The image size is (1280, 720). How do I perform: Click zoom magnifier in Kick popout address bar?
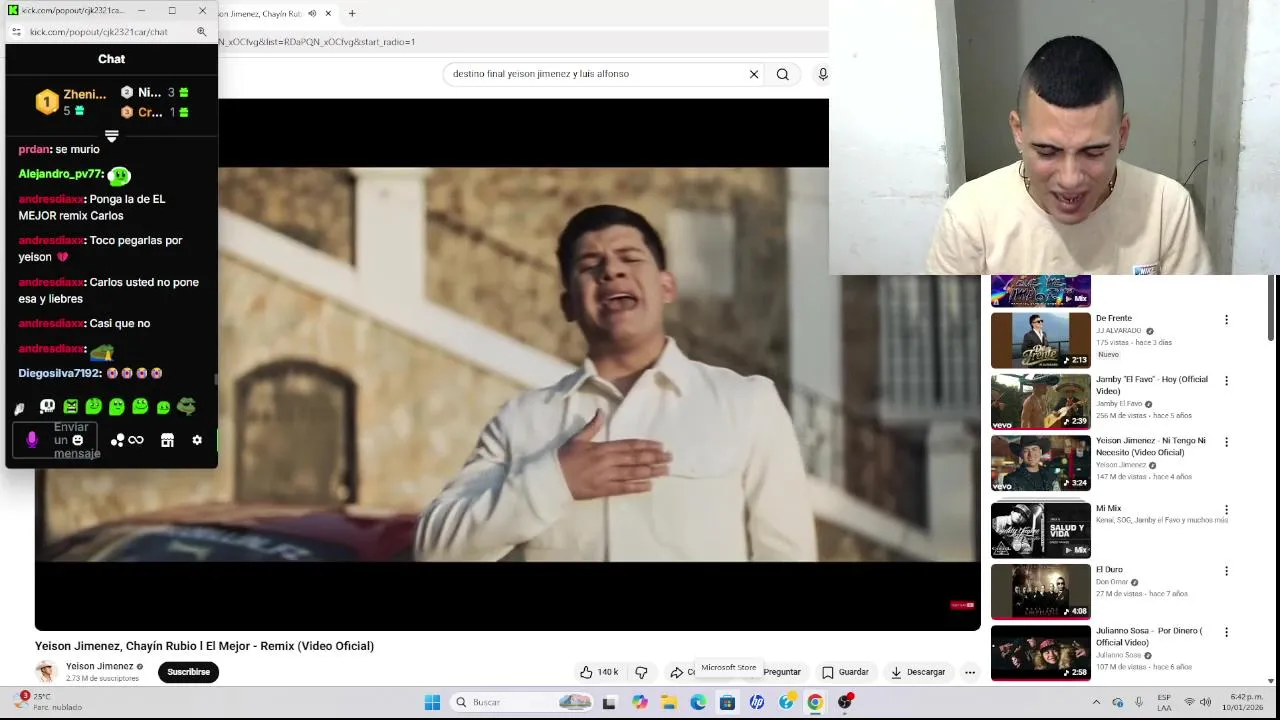tap(201, 32)
